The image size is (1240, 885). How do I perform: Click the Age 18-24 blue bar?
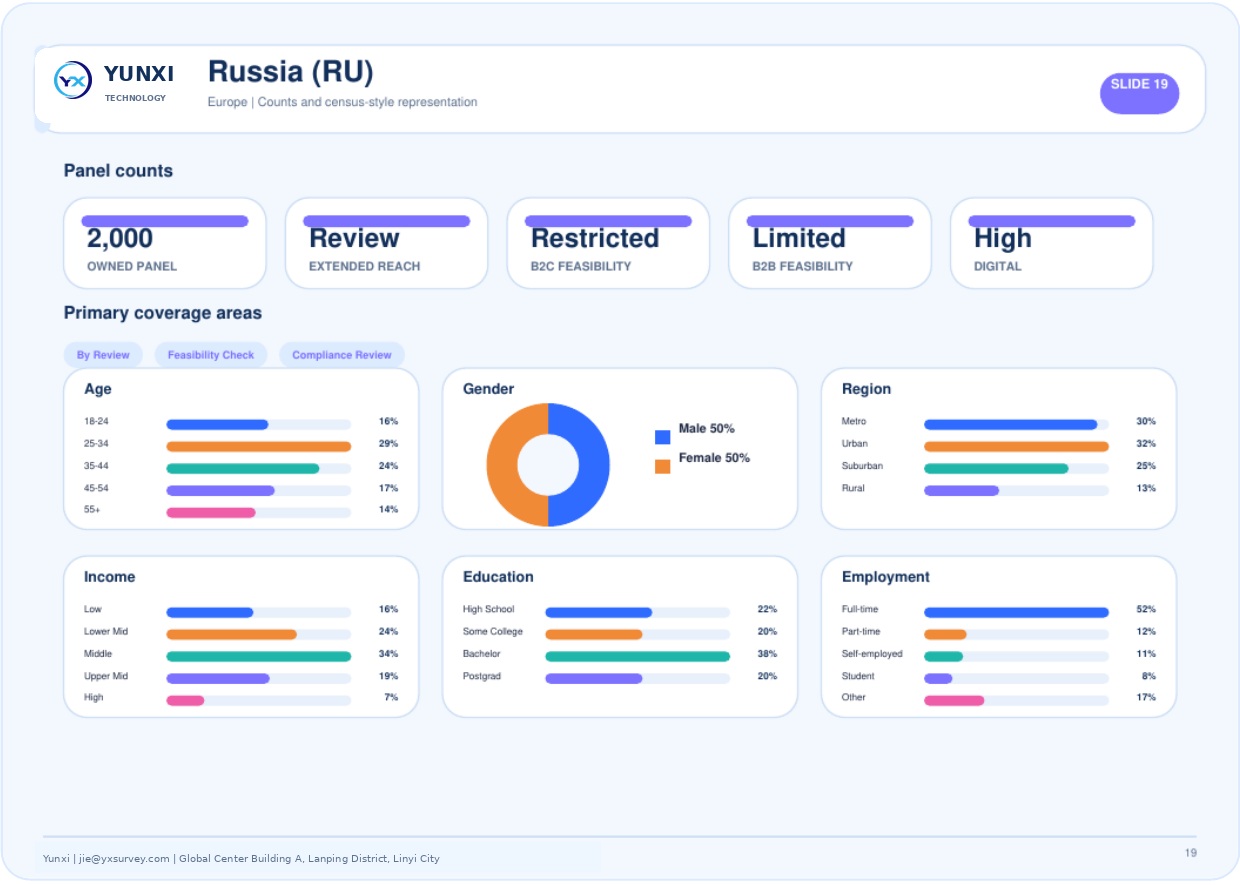[x=217, y=424]
